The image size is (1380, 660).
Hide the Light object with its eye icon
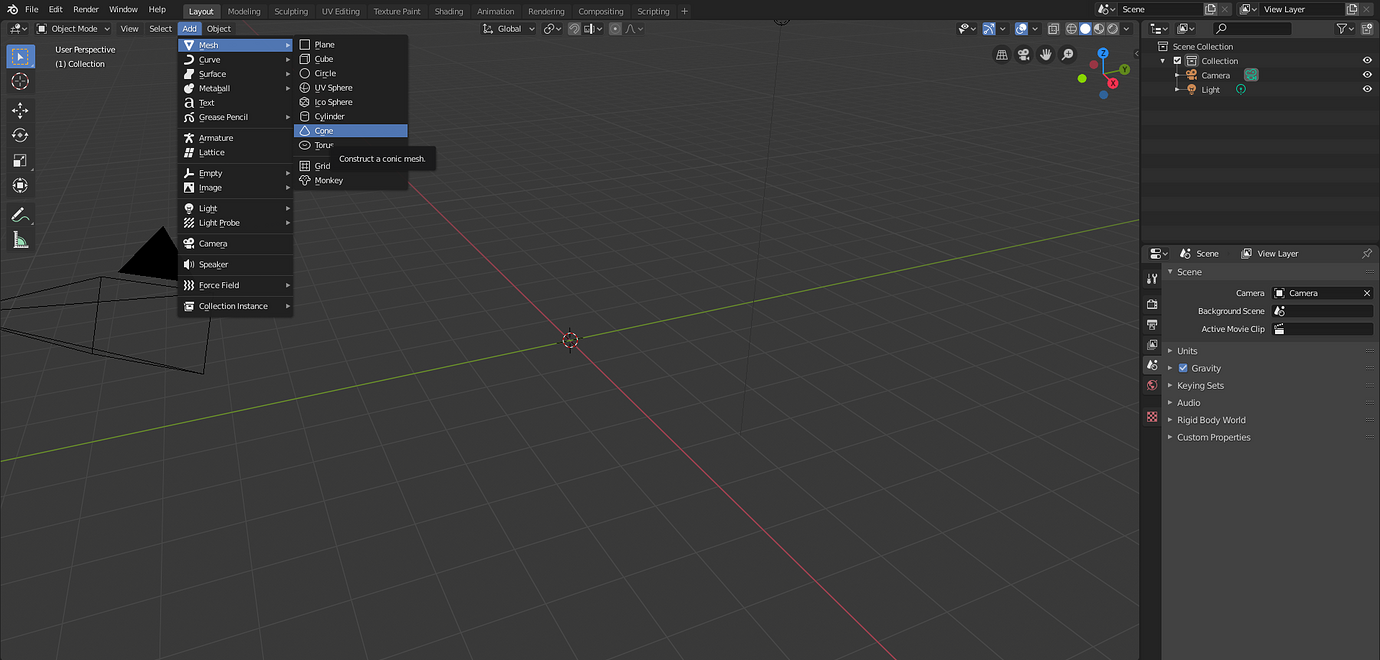(x=1367, y=89)
